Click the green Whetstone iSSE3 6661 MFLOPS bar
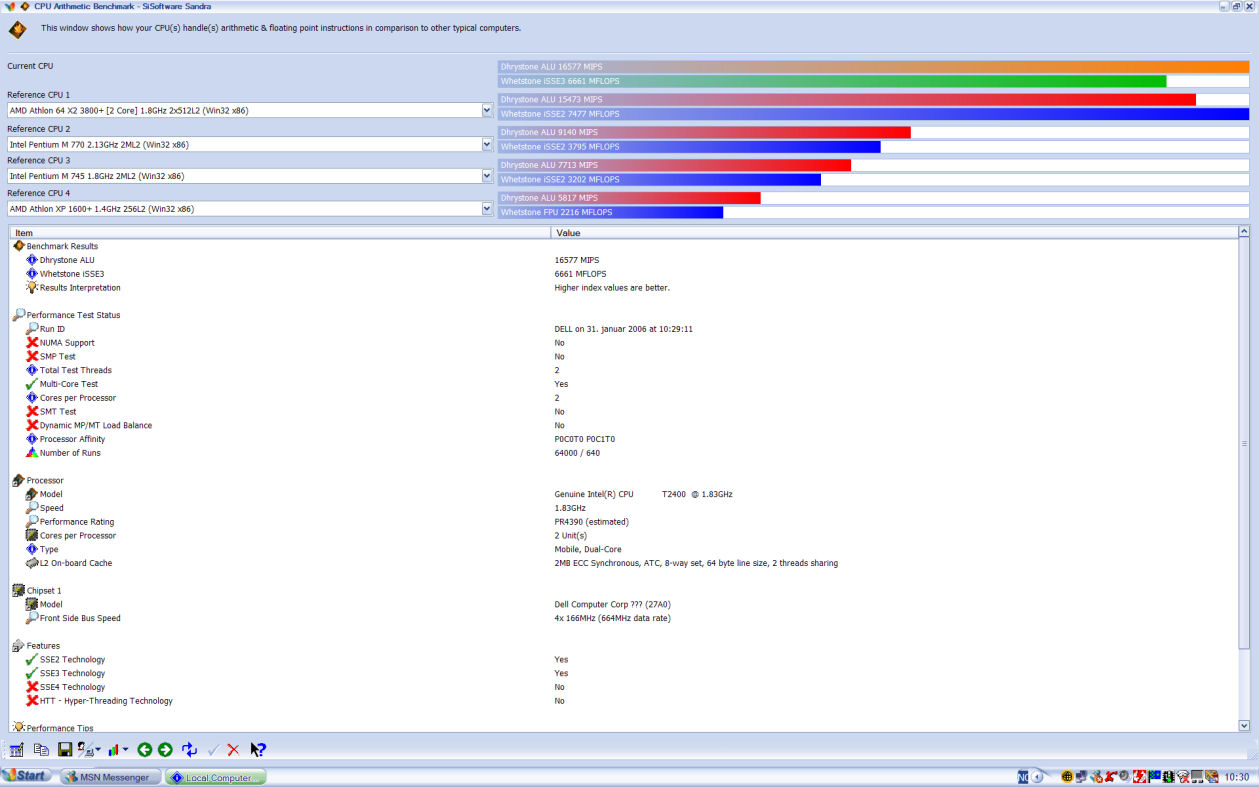 tap(832, 81)
